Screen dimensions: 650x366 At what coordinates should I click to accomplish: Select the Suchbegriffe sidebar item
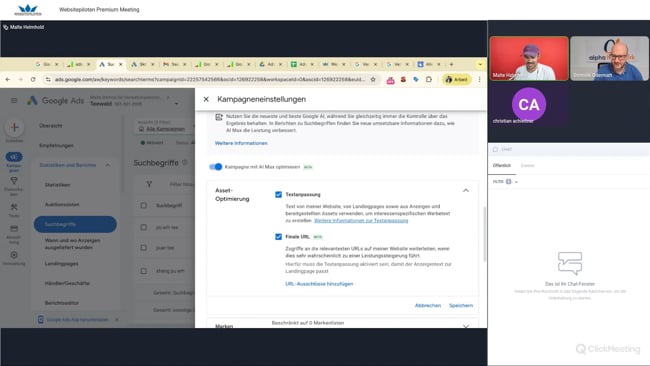(x=75, y=224)
